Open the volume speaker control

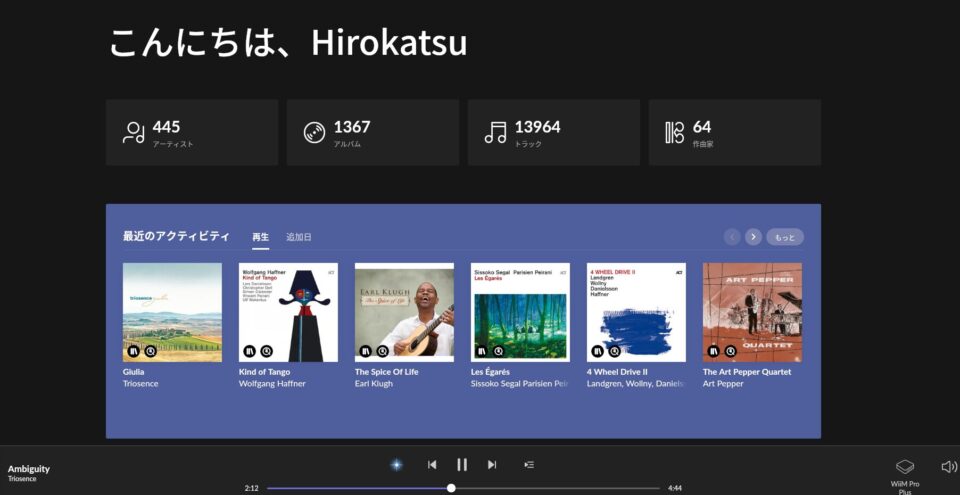[948, 467]
